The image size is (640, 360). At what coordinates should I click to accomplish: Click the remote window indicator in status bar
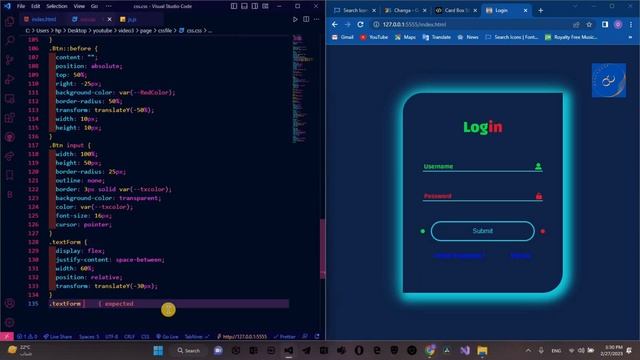click(7, 336)
